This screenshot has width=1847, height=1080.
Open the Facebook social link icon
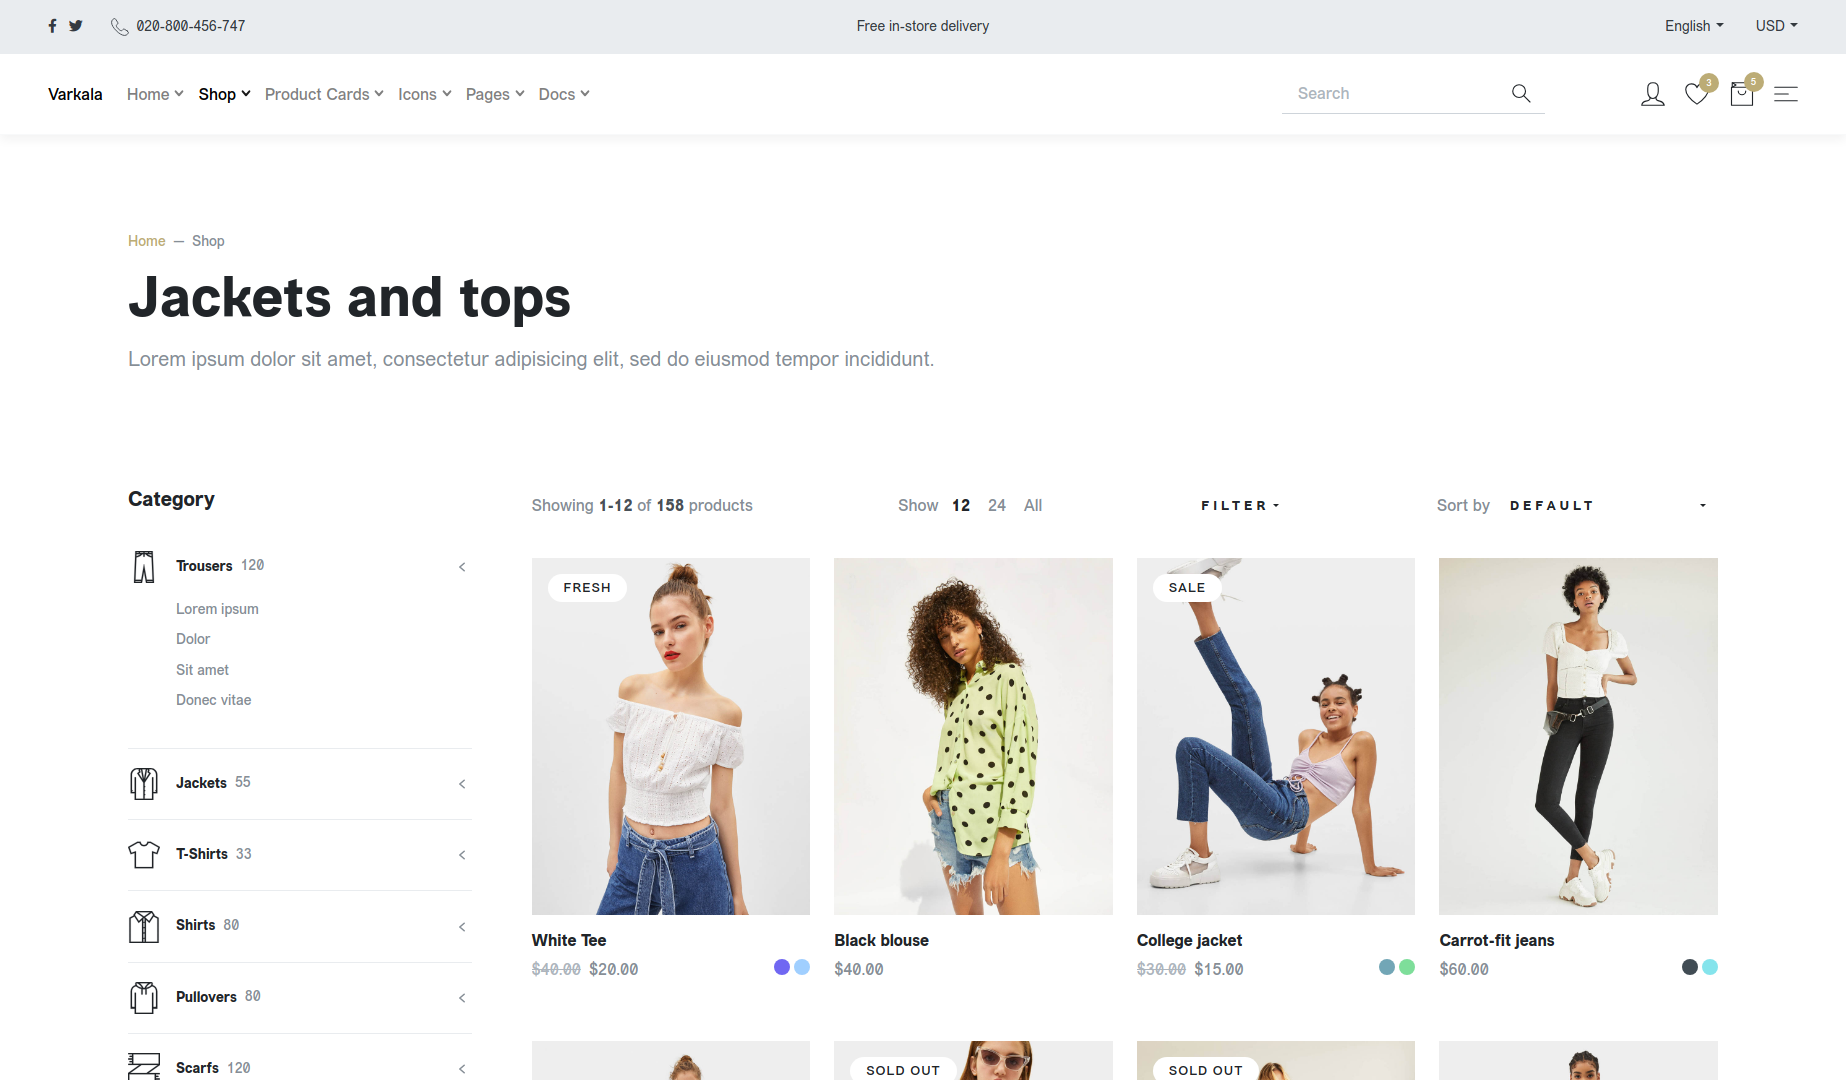pos(52,26)
